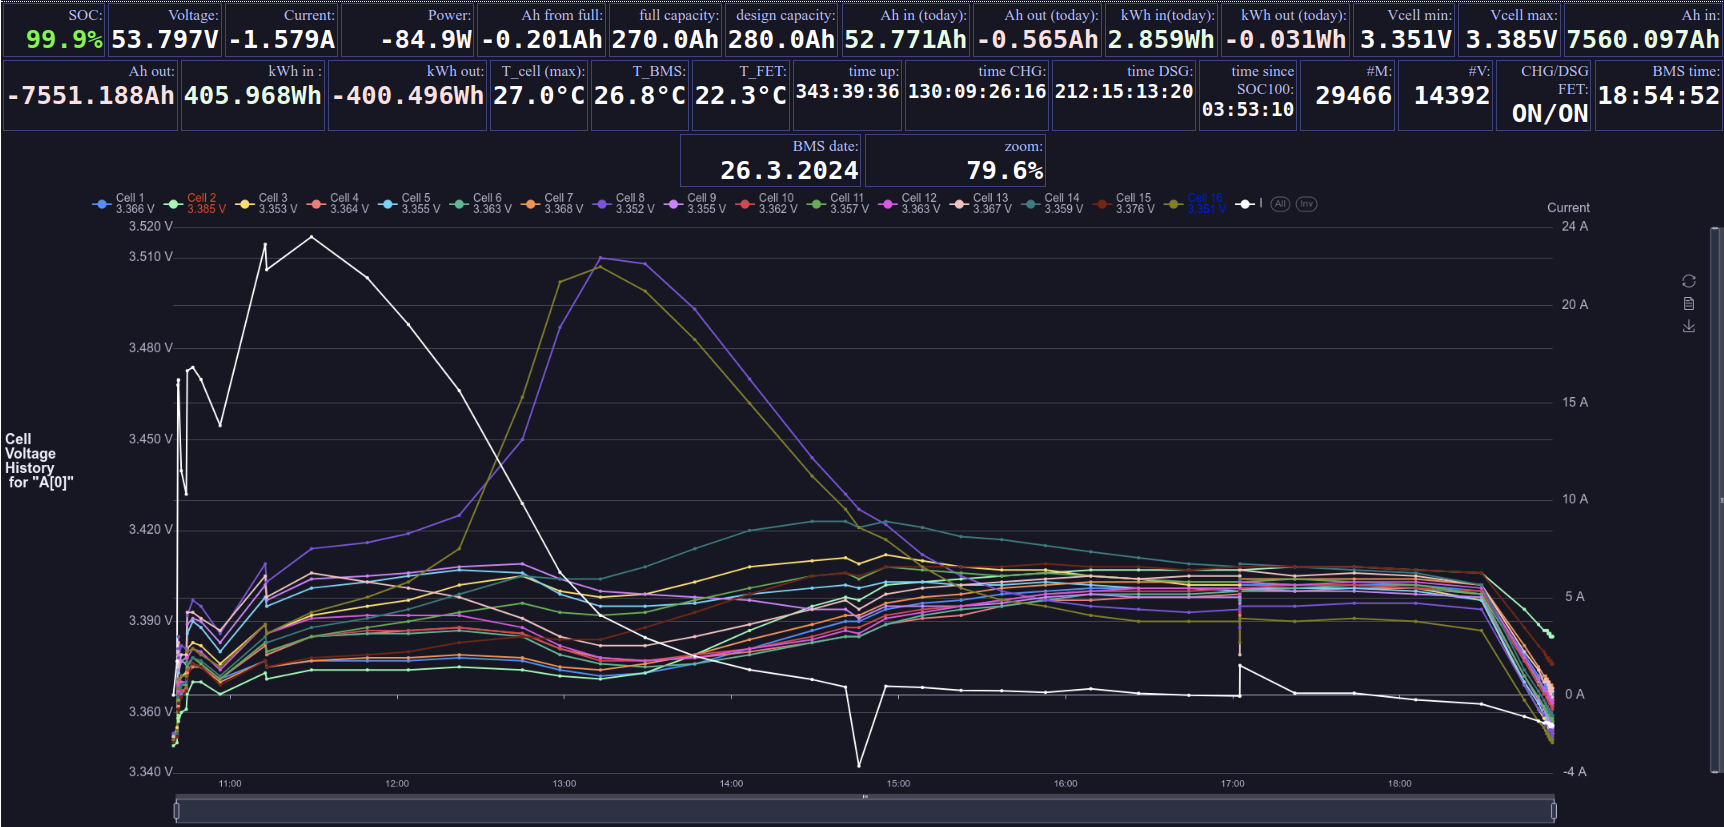
Task: Click the Power value -84.9W
Action: coord(426,39)
